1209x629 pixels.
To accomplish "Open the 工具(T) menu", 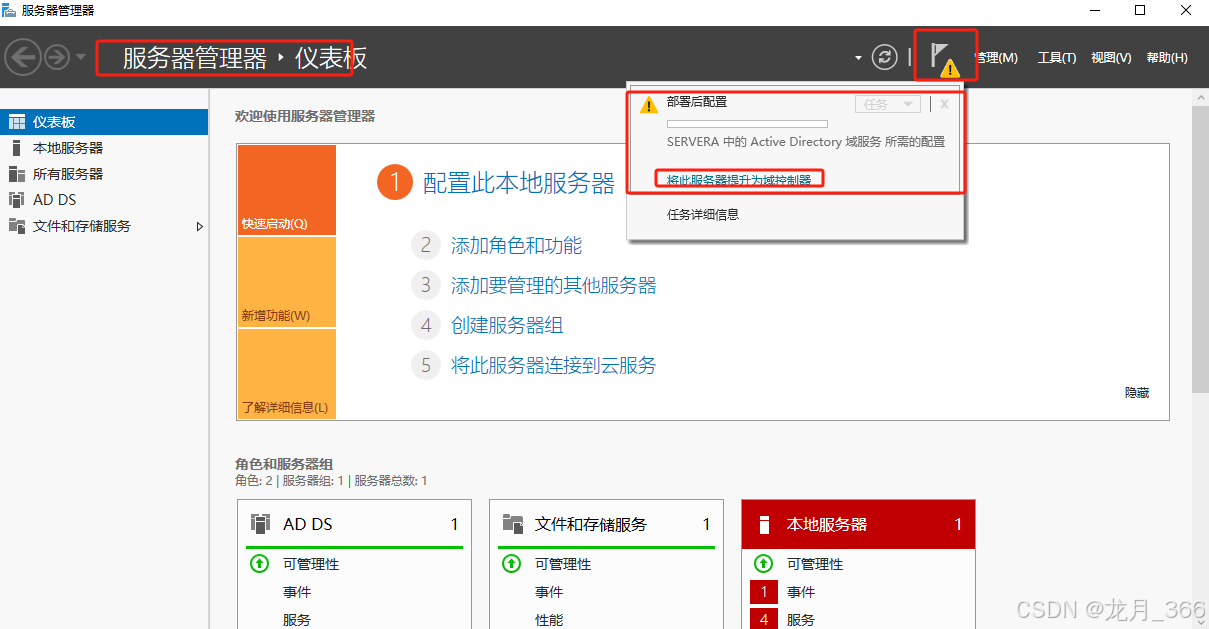I will [x=1057, y=58].
